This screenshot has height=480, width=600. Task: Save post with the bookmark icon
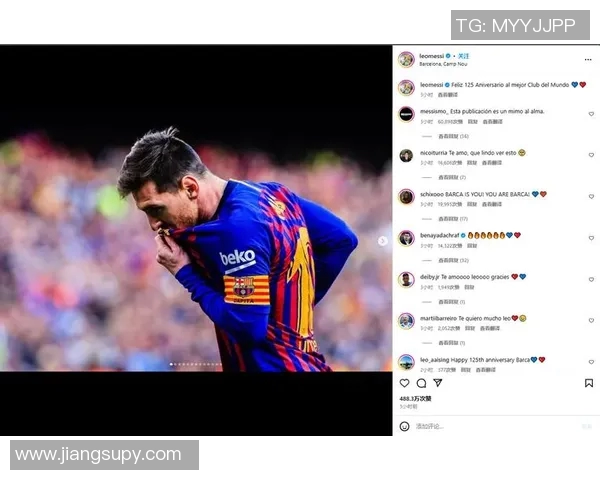(x=589, y=383)
